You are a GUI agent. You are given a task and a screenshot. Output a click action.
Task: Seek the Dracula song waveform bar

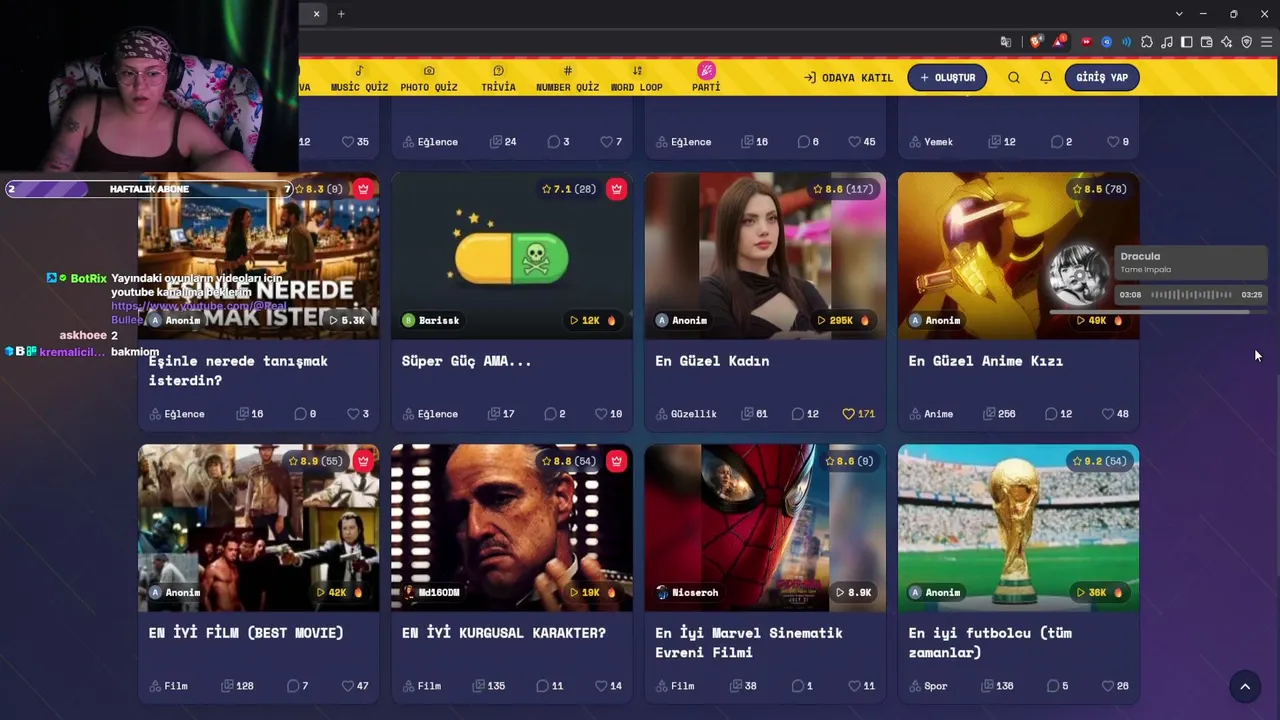coord(1191,295)
